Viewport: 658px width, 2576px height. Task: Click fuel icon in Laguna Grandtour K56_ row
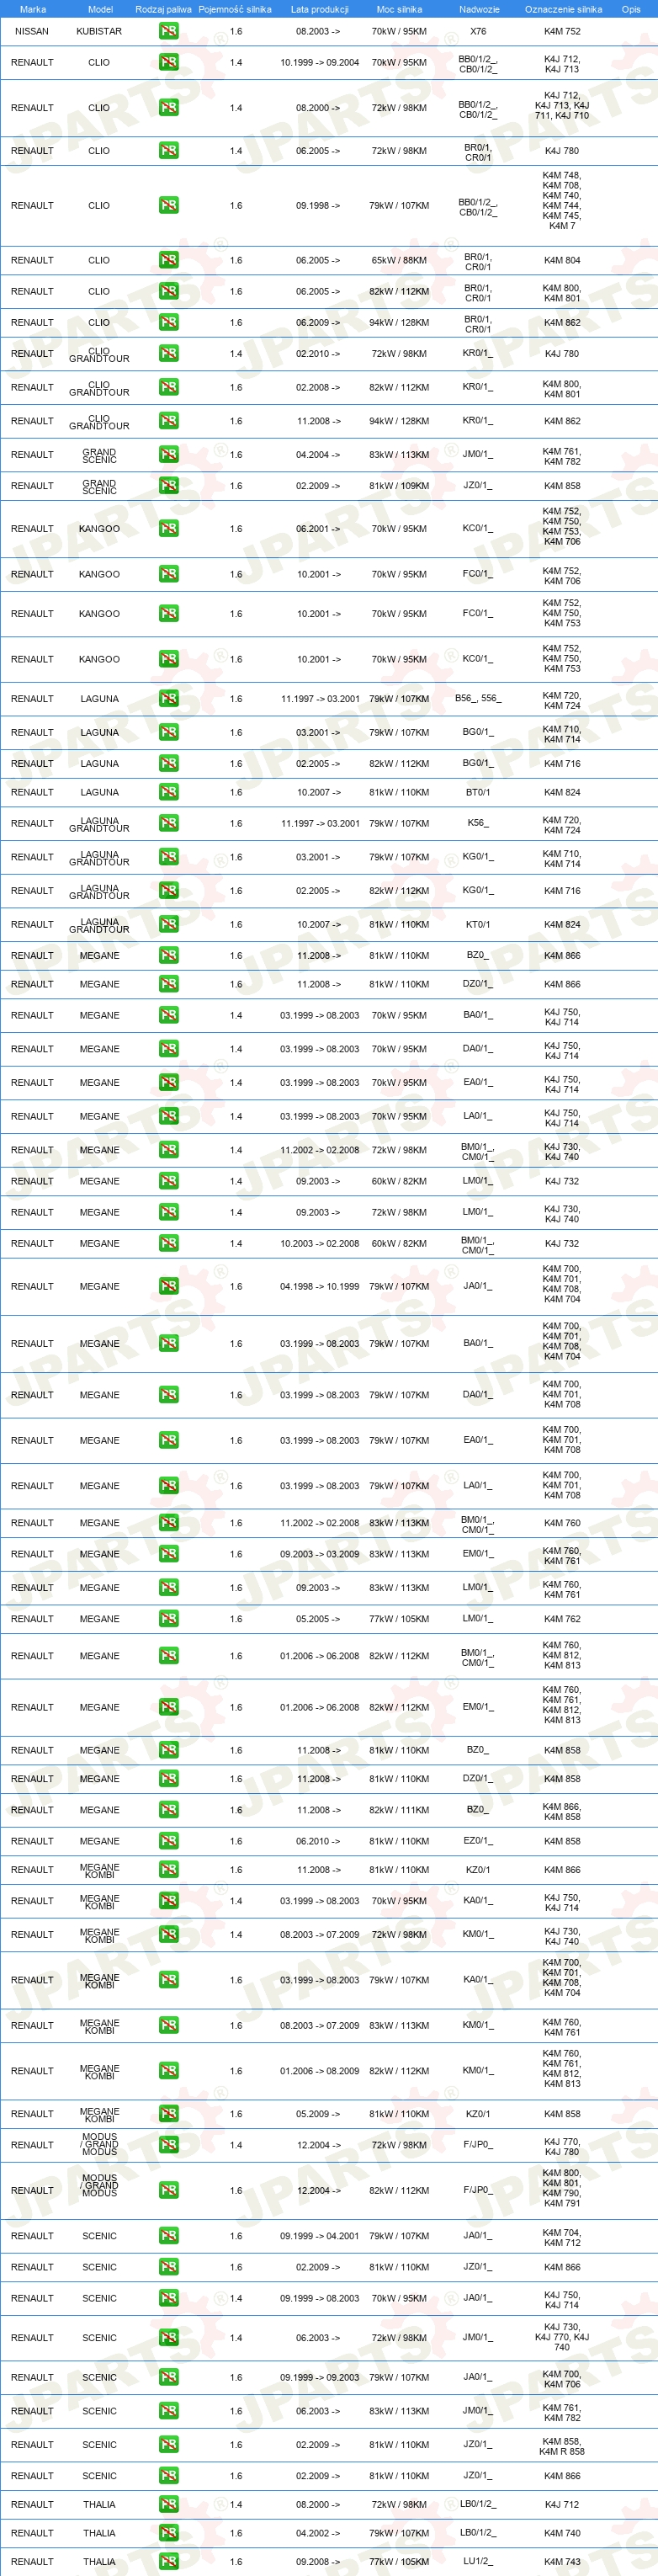[168, 823]
